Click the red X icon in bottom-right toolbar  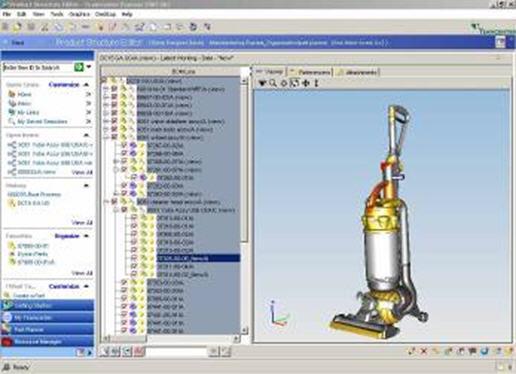pyautogui.click(x=424, y=351)
